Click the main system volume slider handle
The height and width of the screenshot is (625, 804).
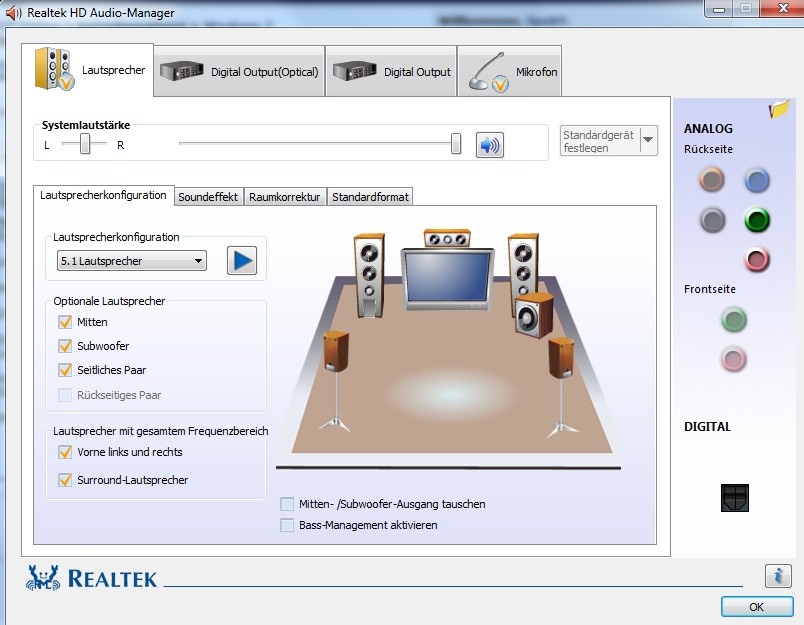(456, 144)
